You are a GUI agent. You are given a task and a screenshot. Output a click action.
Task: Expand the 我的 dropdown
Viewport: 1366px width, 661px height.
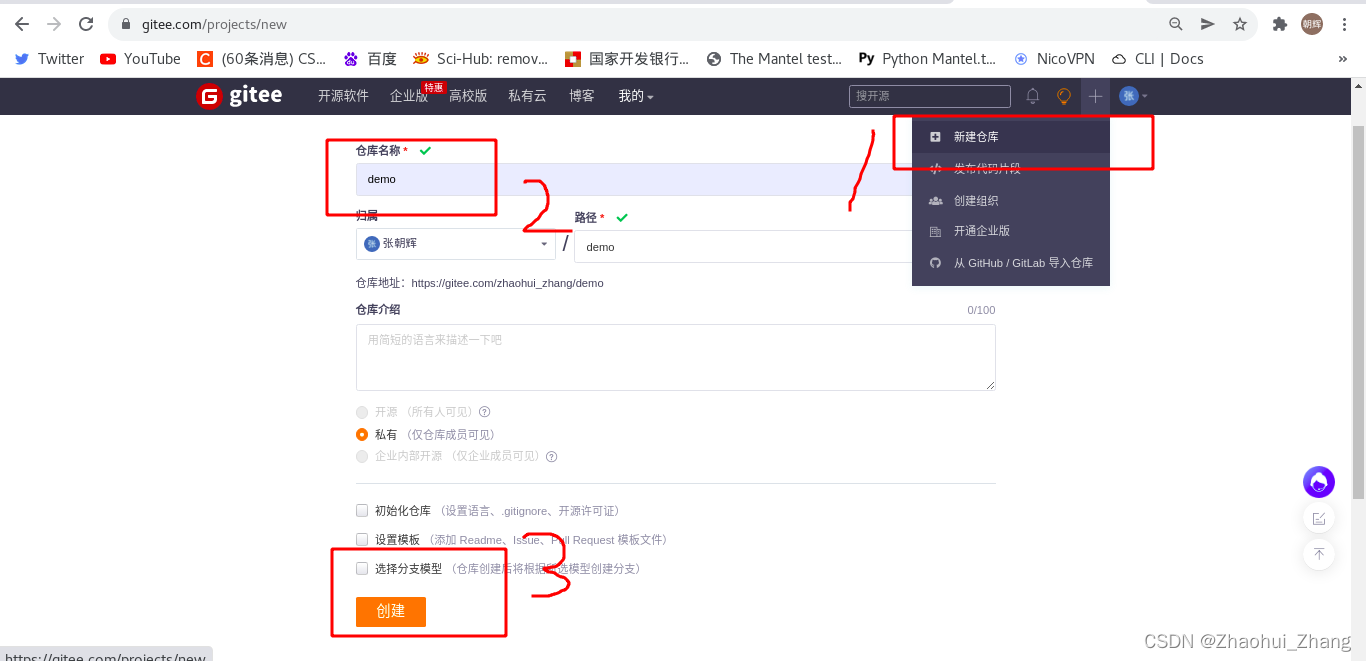tap(636, 96)
